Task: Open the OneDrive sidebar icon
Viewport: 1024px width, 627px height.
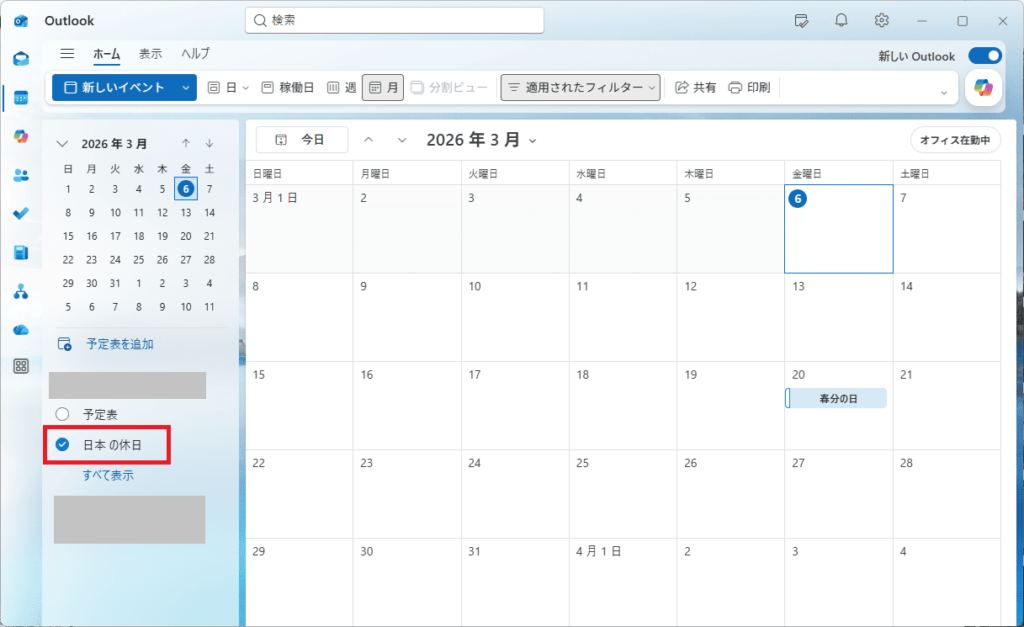Action: click(x=21, y=329)
